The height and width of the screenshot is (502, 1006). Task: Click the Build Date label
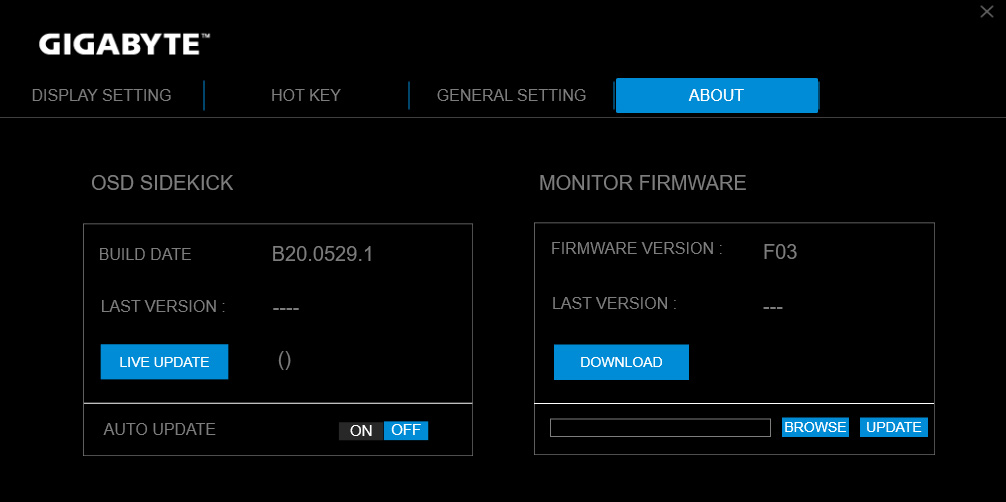point(145,254)
